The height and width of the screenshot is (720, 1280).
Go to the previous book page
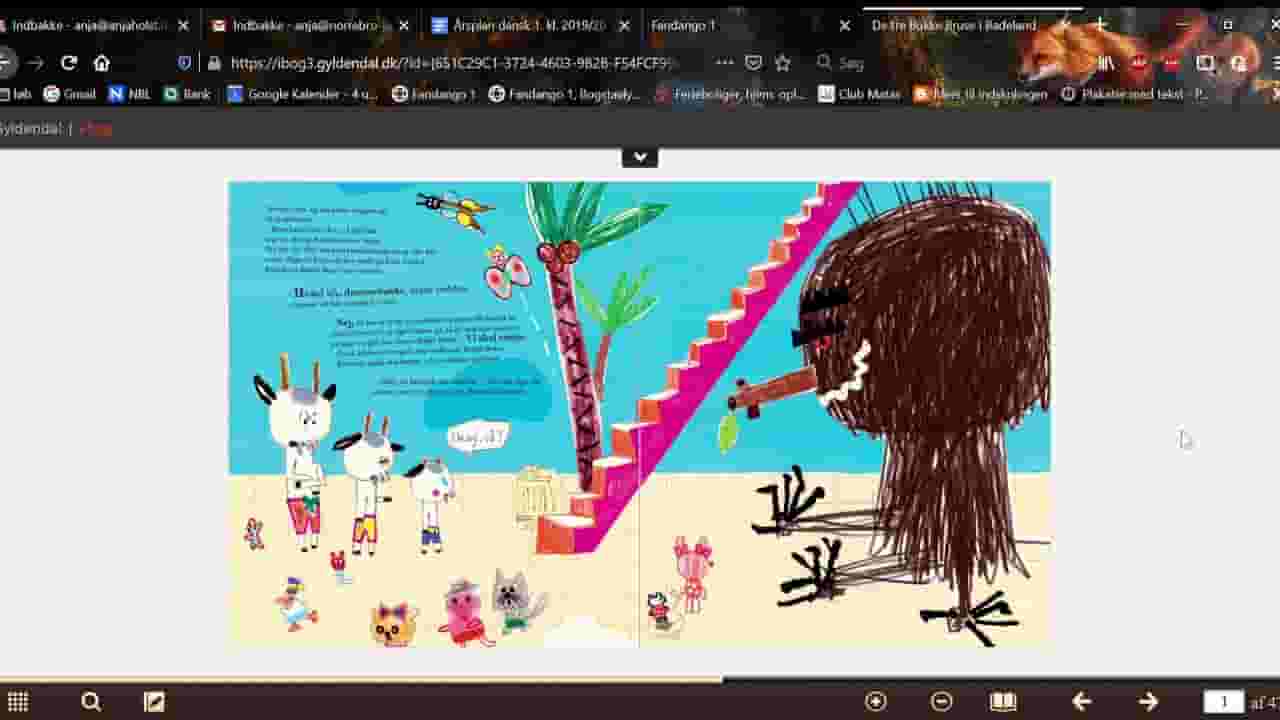pos(1081,702)
